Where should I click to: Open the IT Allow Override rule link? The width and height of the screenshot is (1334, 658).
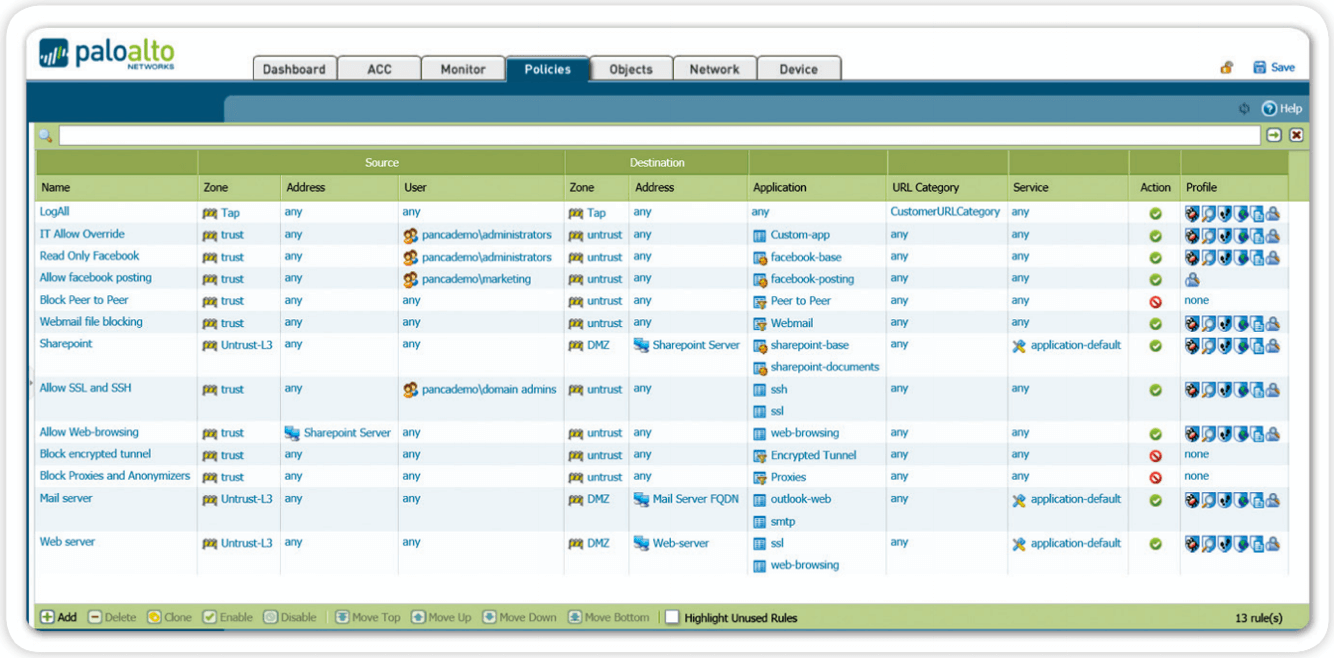(x=82, y=234)
